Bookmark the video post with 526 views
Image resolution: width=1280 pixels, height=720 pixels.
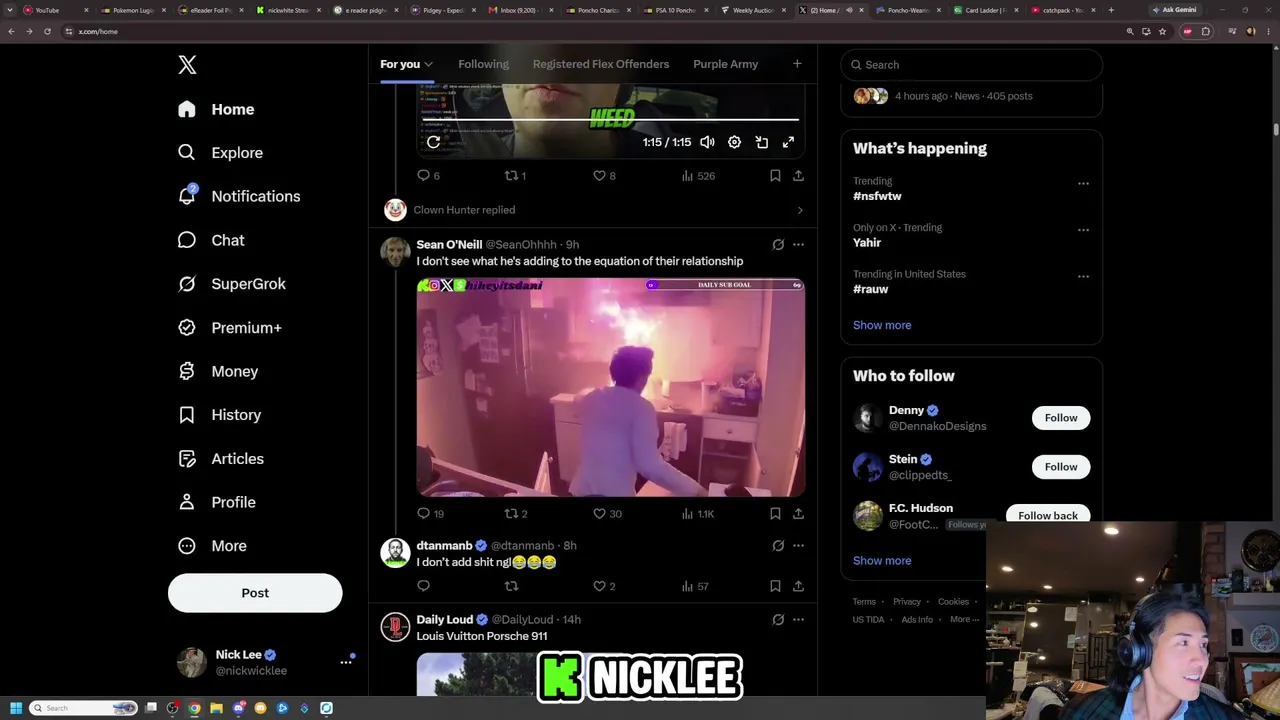tap(775, 176)
